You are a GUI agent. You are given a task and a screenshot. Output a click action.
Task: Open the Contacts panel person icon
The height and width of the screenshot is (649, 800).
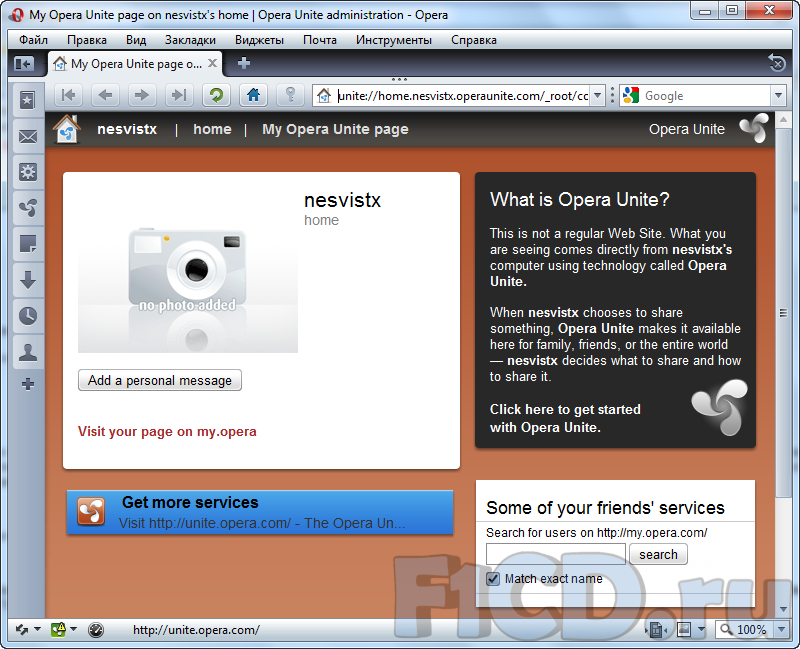(28, 352)
